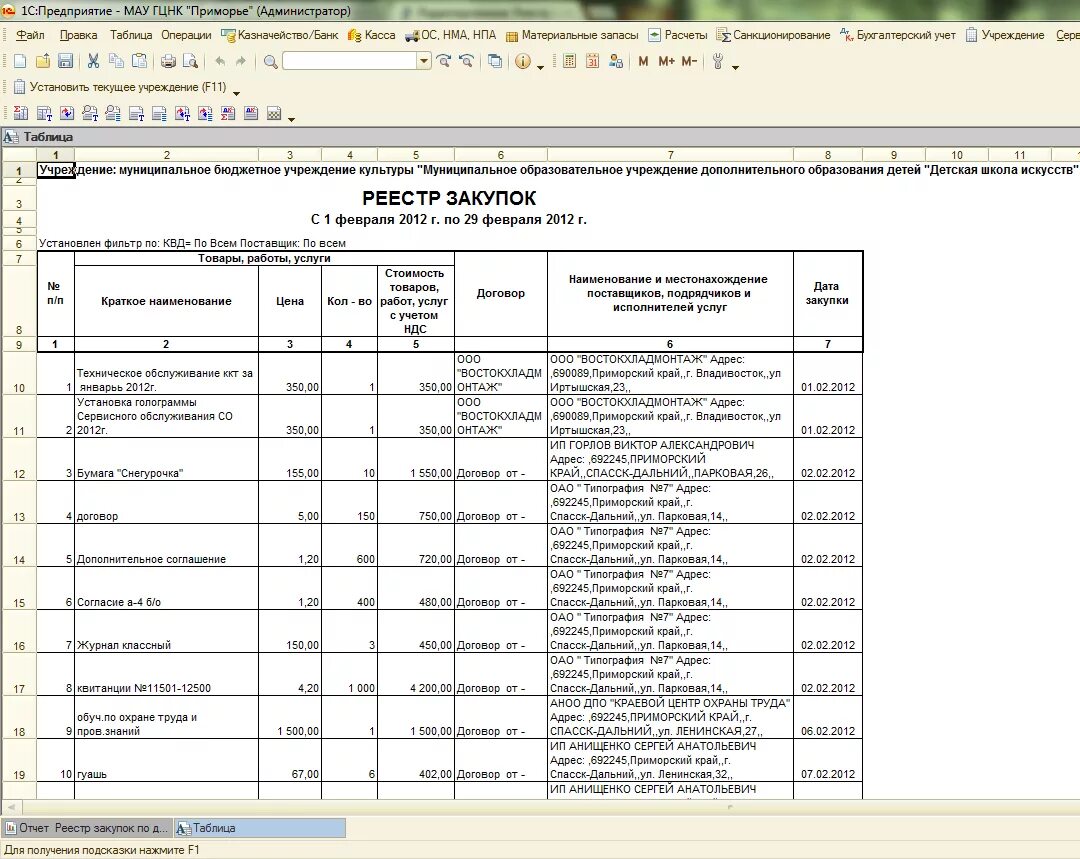Click cell Бумага "Снегурочка"
This screenshot has width=1080, height=859.
pos(166,459)
